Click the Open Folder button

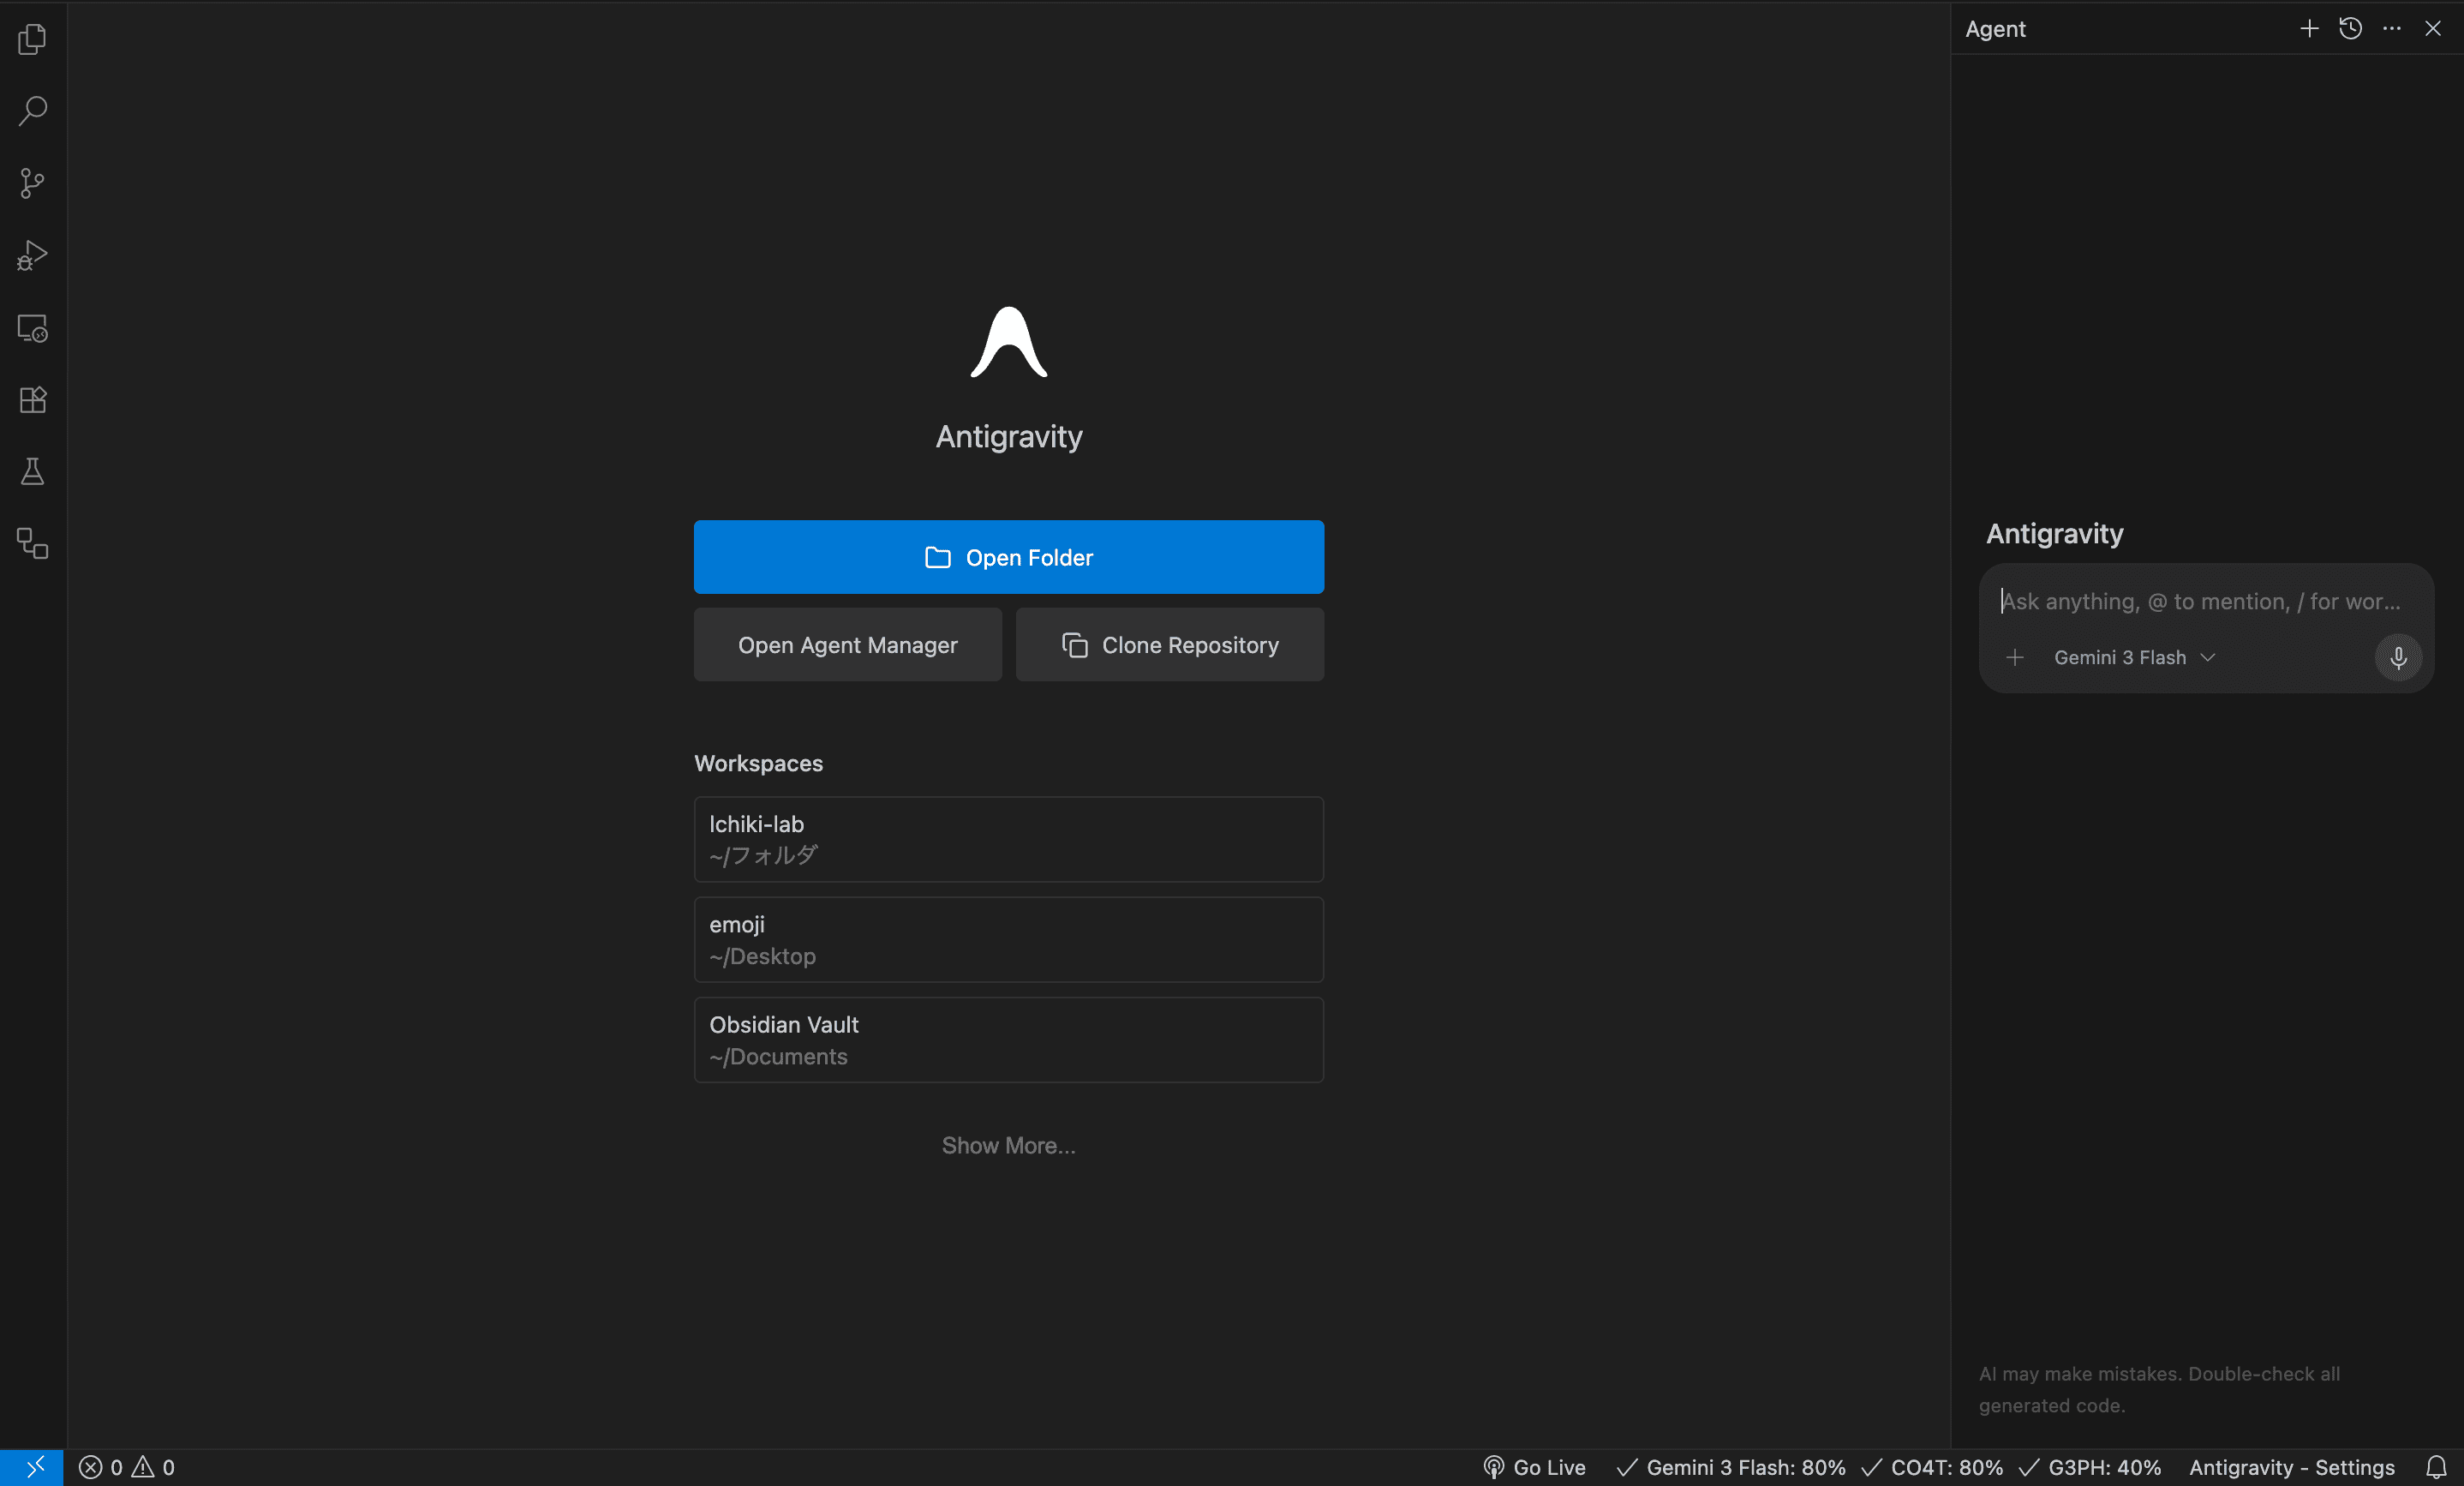point(1009,557)
